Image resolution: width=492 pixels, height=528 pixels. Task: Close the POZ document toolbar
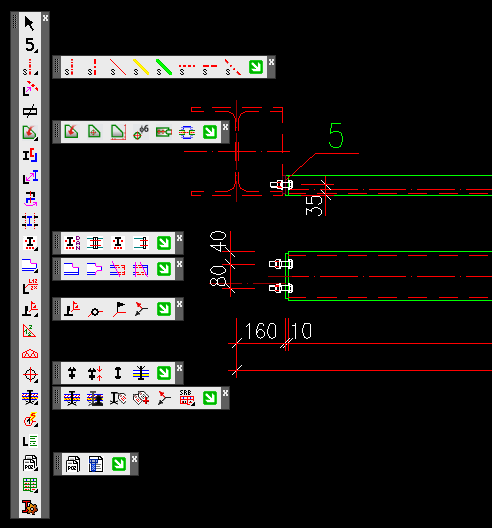tap(134, 459)
